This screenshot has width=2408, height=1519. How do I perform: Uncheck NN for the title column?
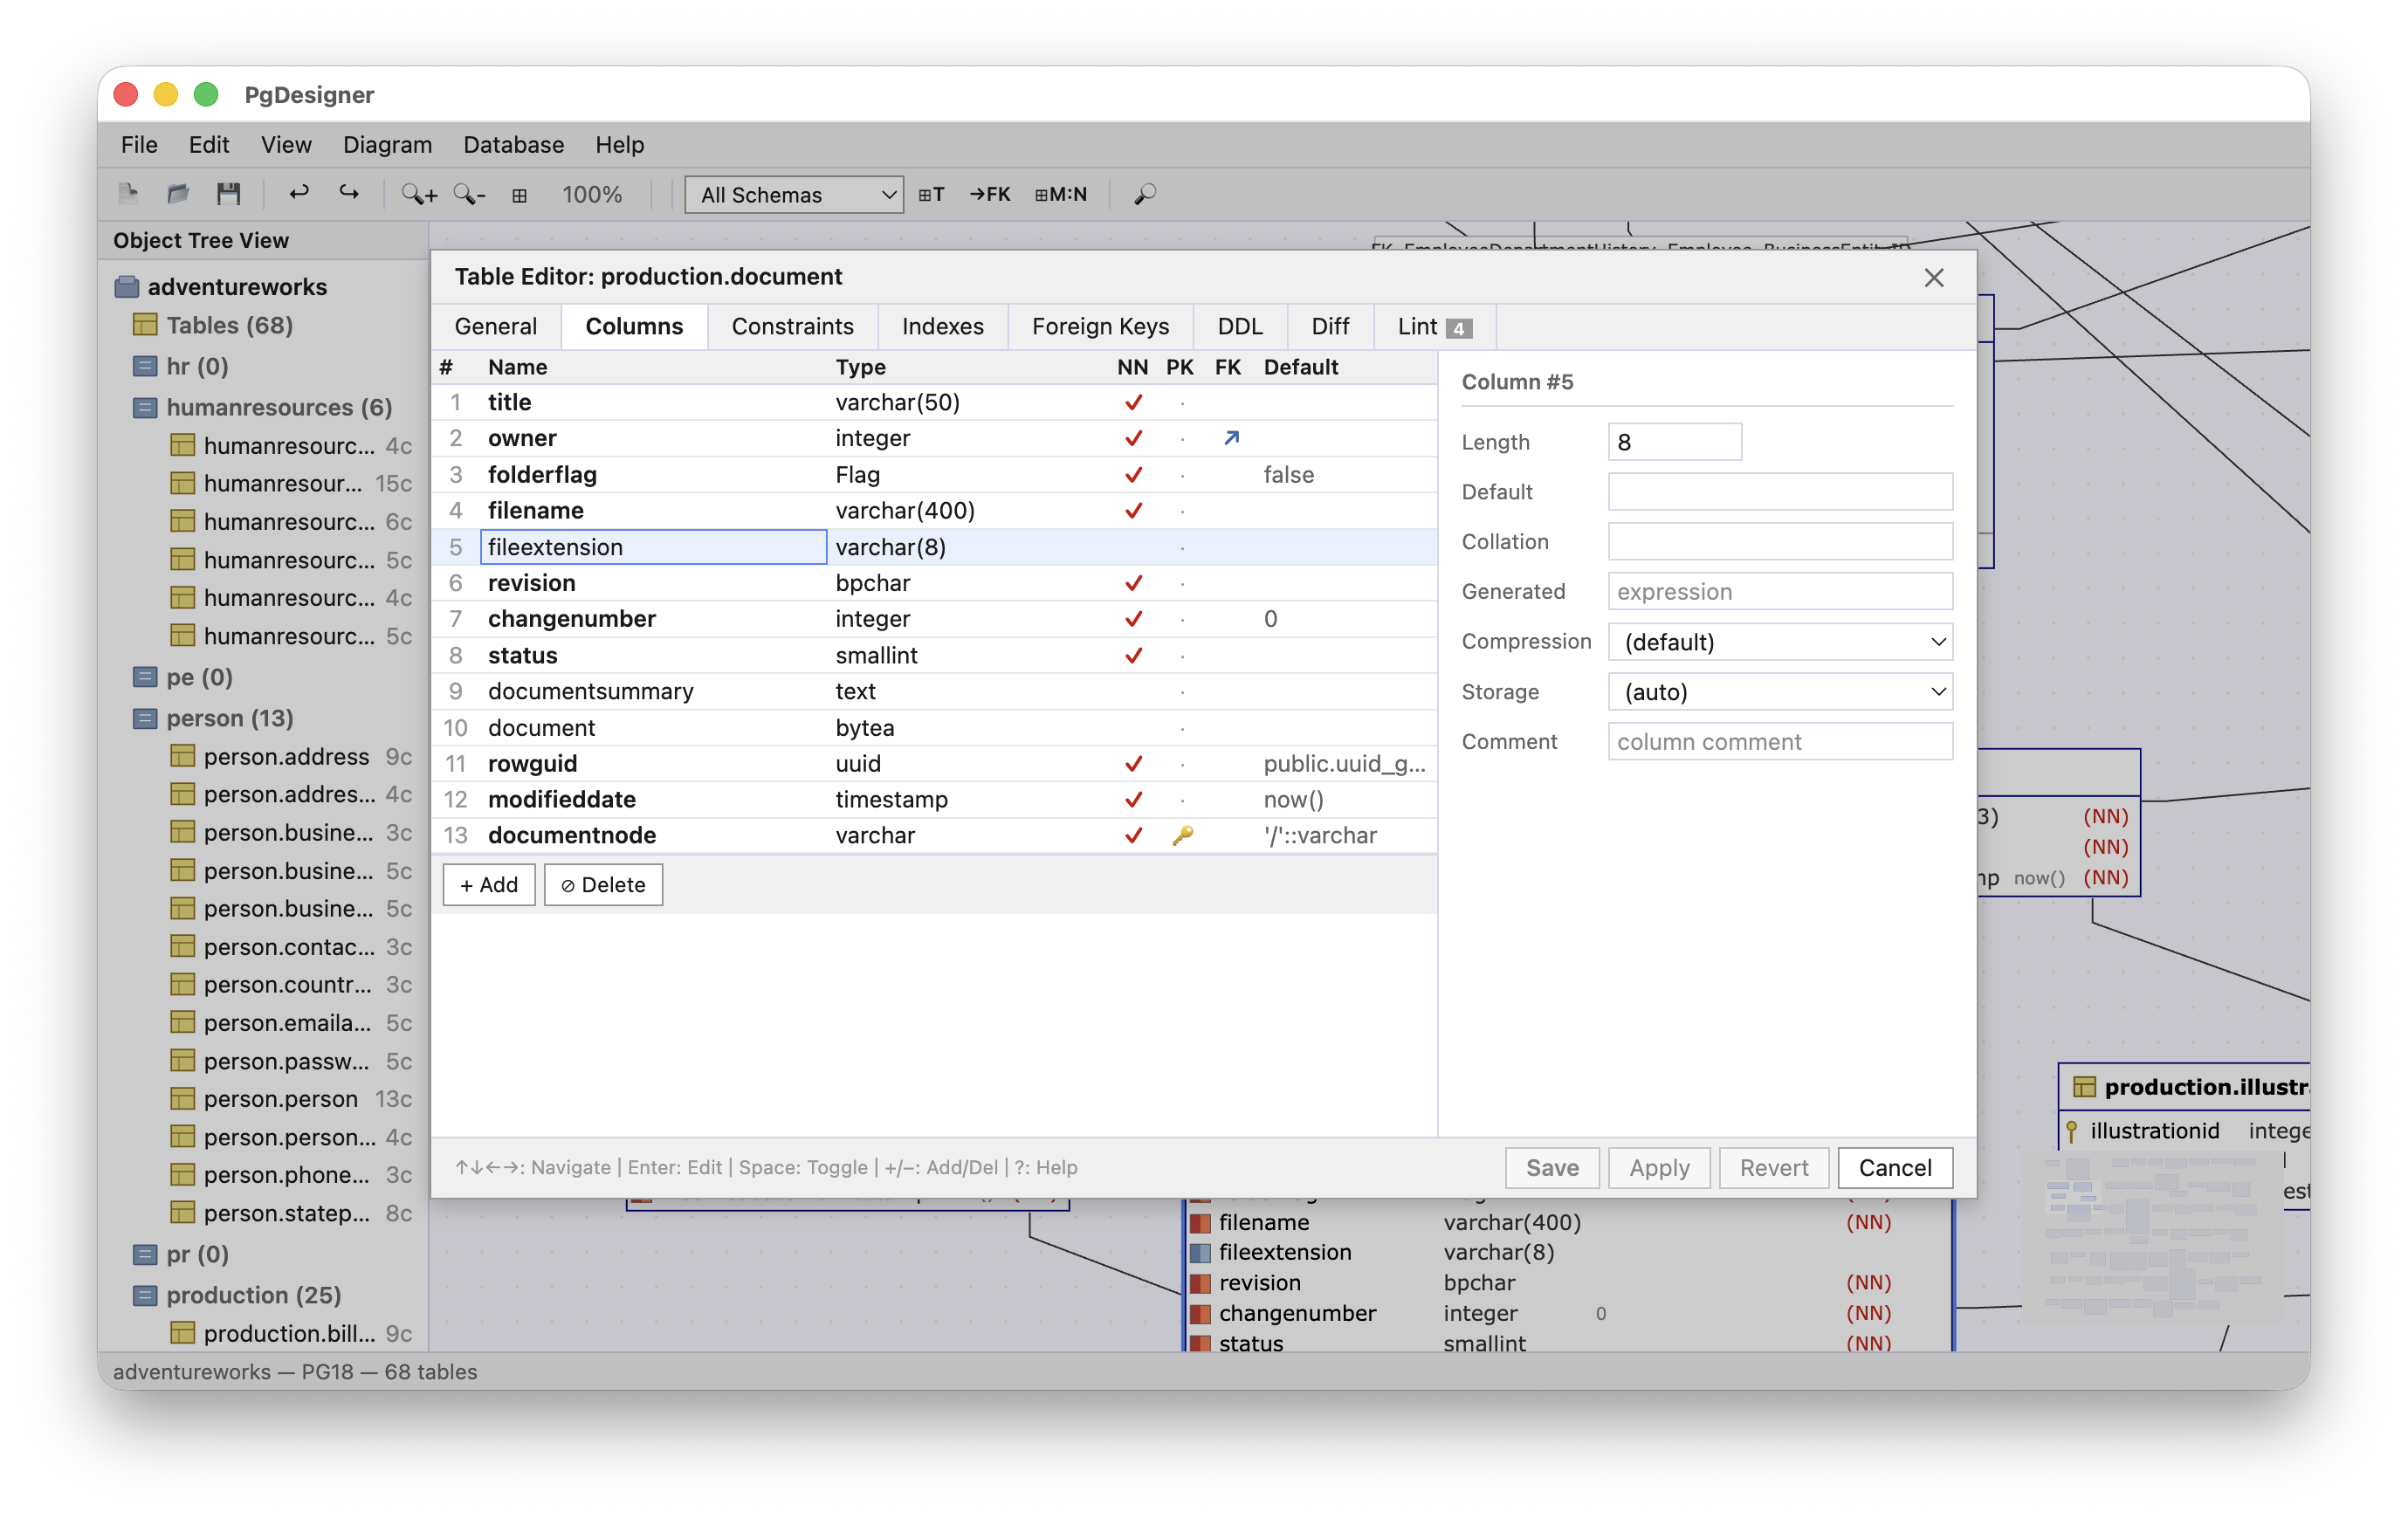pyautogui.click(x=1133, y=402)
